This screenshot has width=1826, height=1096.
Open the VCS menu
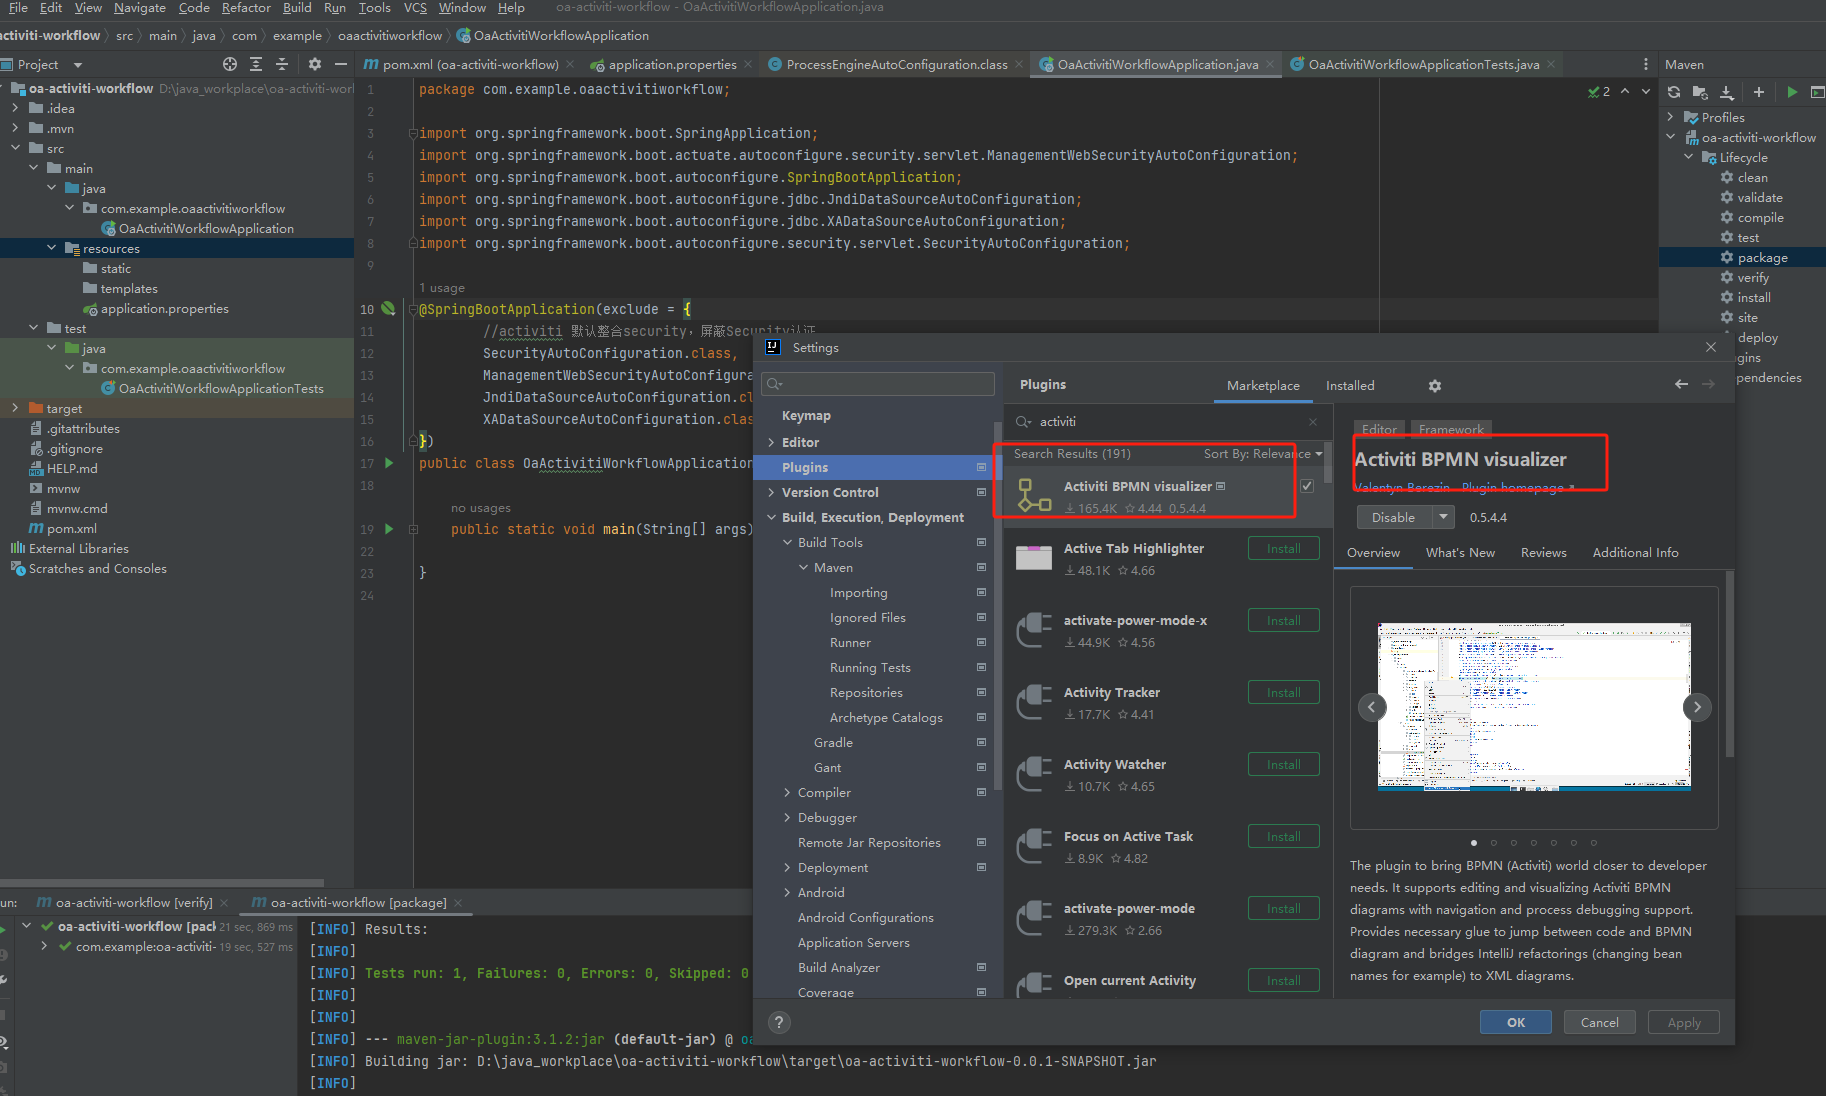415,8
